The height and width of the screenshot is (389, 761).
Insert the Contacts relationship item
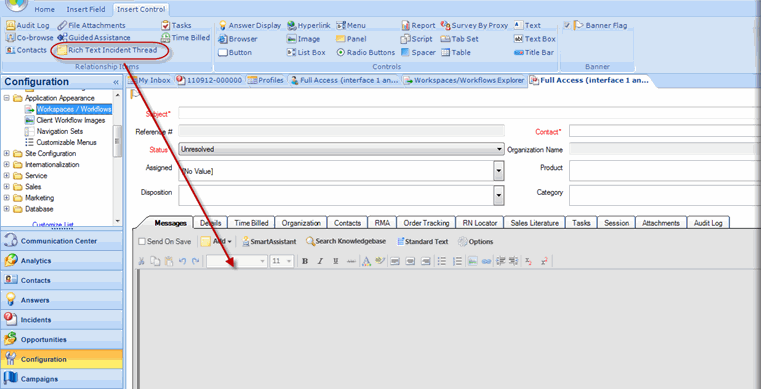pos(27,50)
